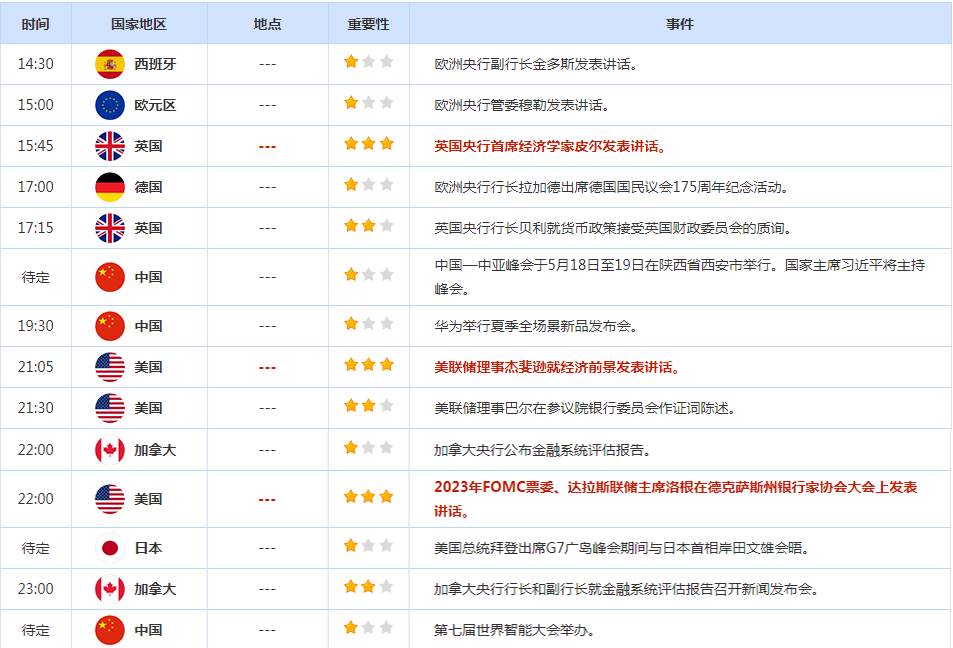Click the red location dashes in 15:45 row
The width and height of the screenshot is (953, 648).
click(267, 146)
